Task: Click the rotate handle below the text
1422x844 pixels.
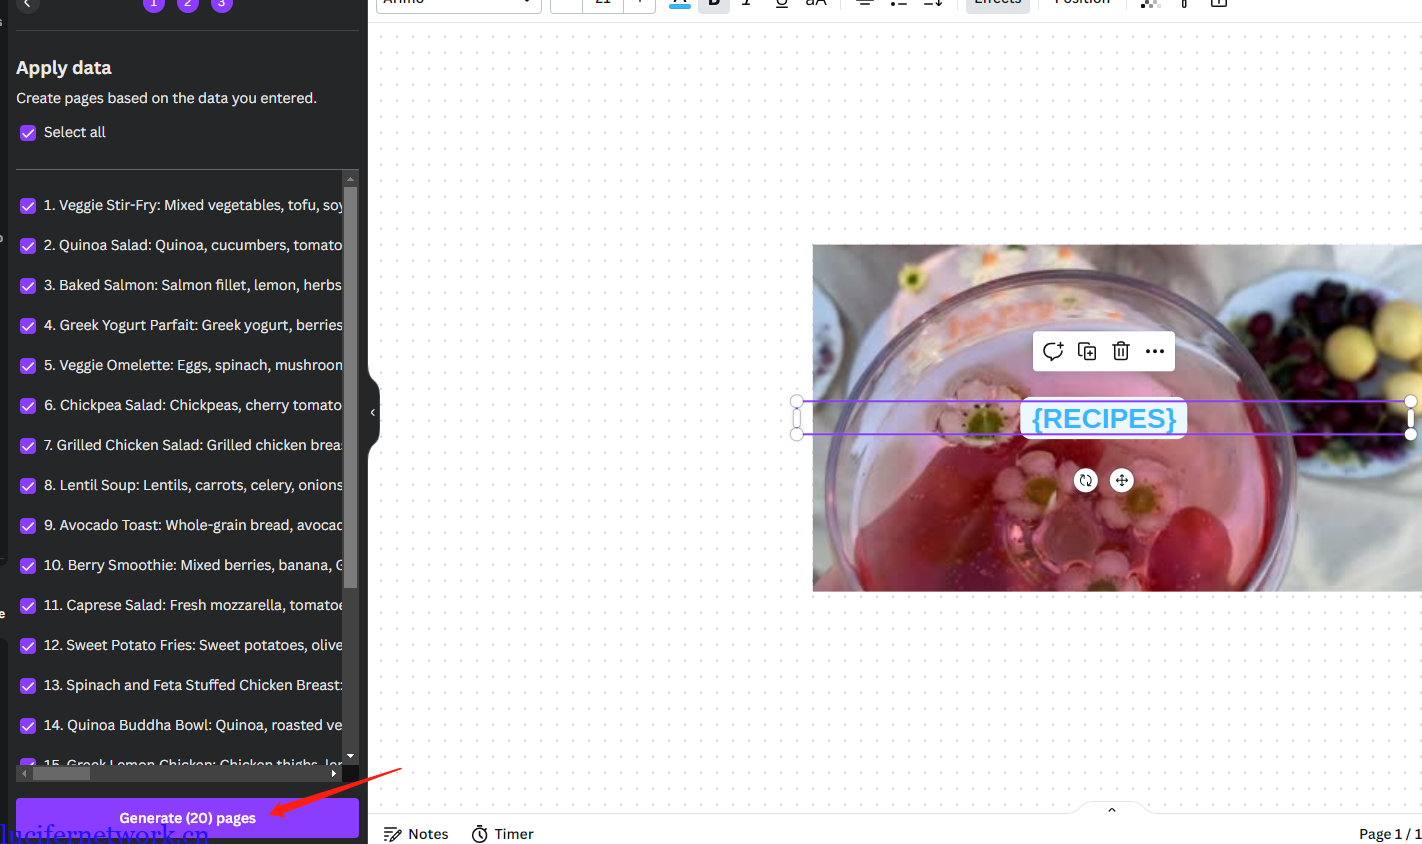Action: pos(1086,481)
